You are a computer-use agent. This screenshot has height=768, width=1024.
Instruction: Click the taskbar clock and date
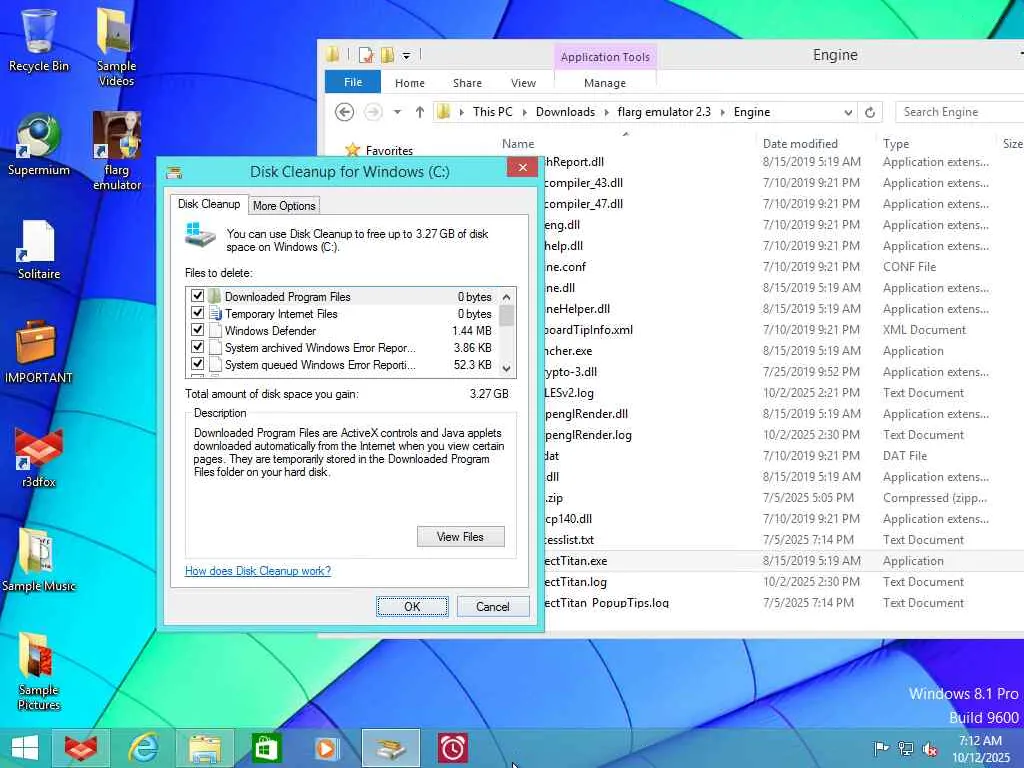pyautogui.click(x=980, y=748)
